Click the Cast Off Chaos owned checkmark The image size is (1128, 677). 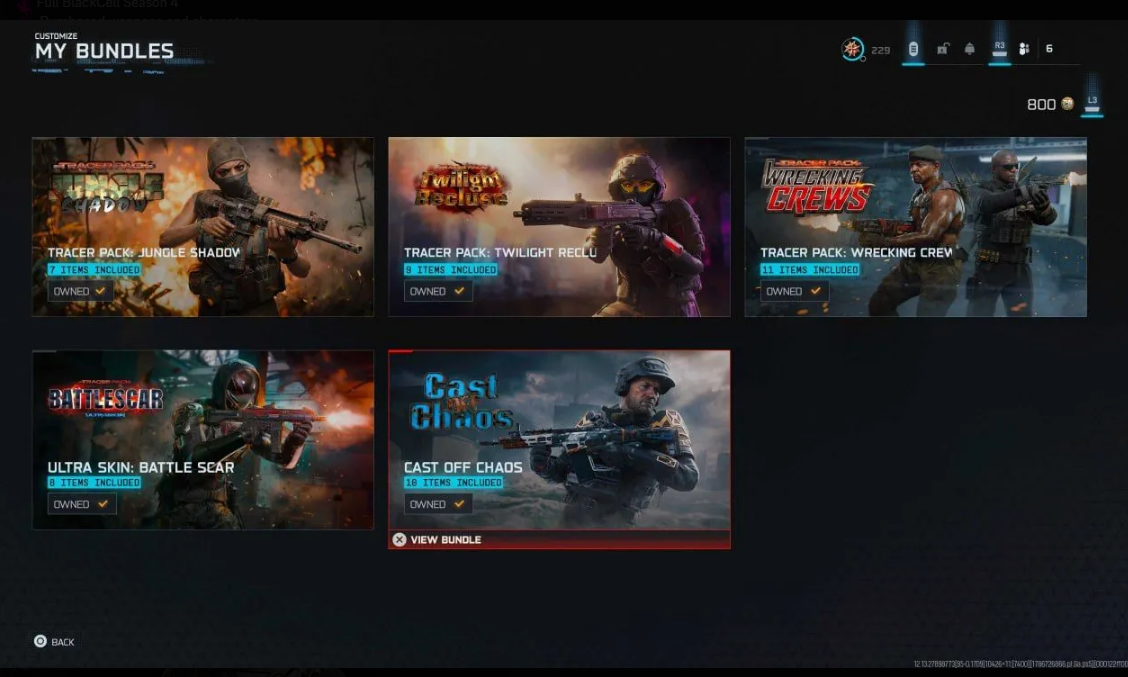[459, 504]
